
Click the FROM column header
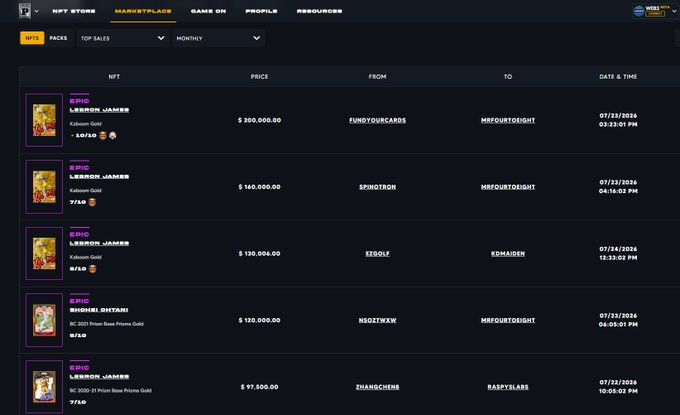[377, 77]
